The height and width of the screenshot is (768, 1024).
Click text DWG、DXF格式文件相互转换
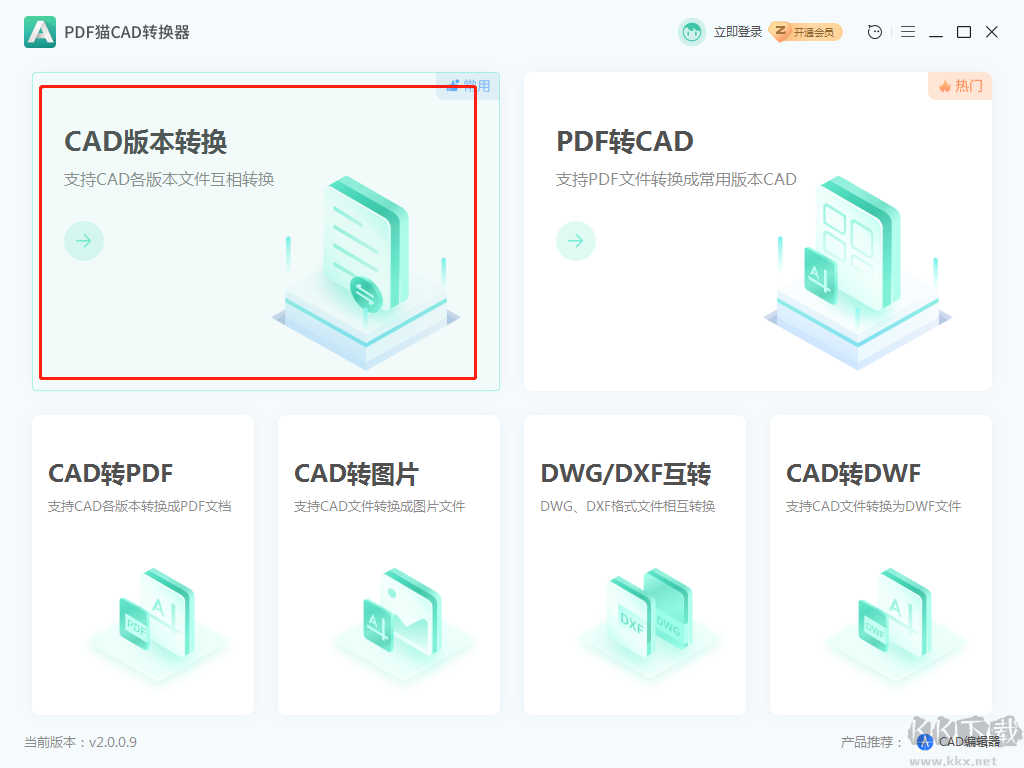628,506
